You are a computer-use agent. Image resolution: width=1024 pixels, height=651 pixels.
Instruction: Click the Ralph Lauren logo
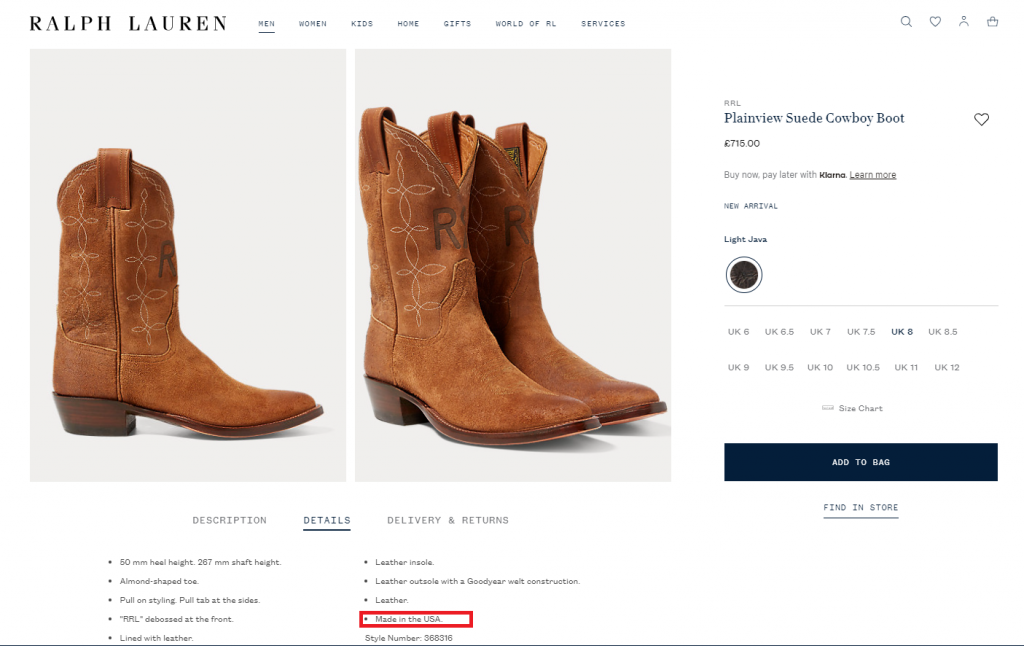[128, 23]
